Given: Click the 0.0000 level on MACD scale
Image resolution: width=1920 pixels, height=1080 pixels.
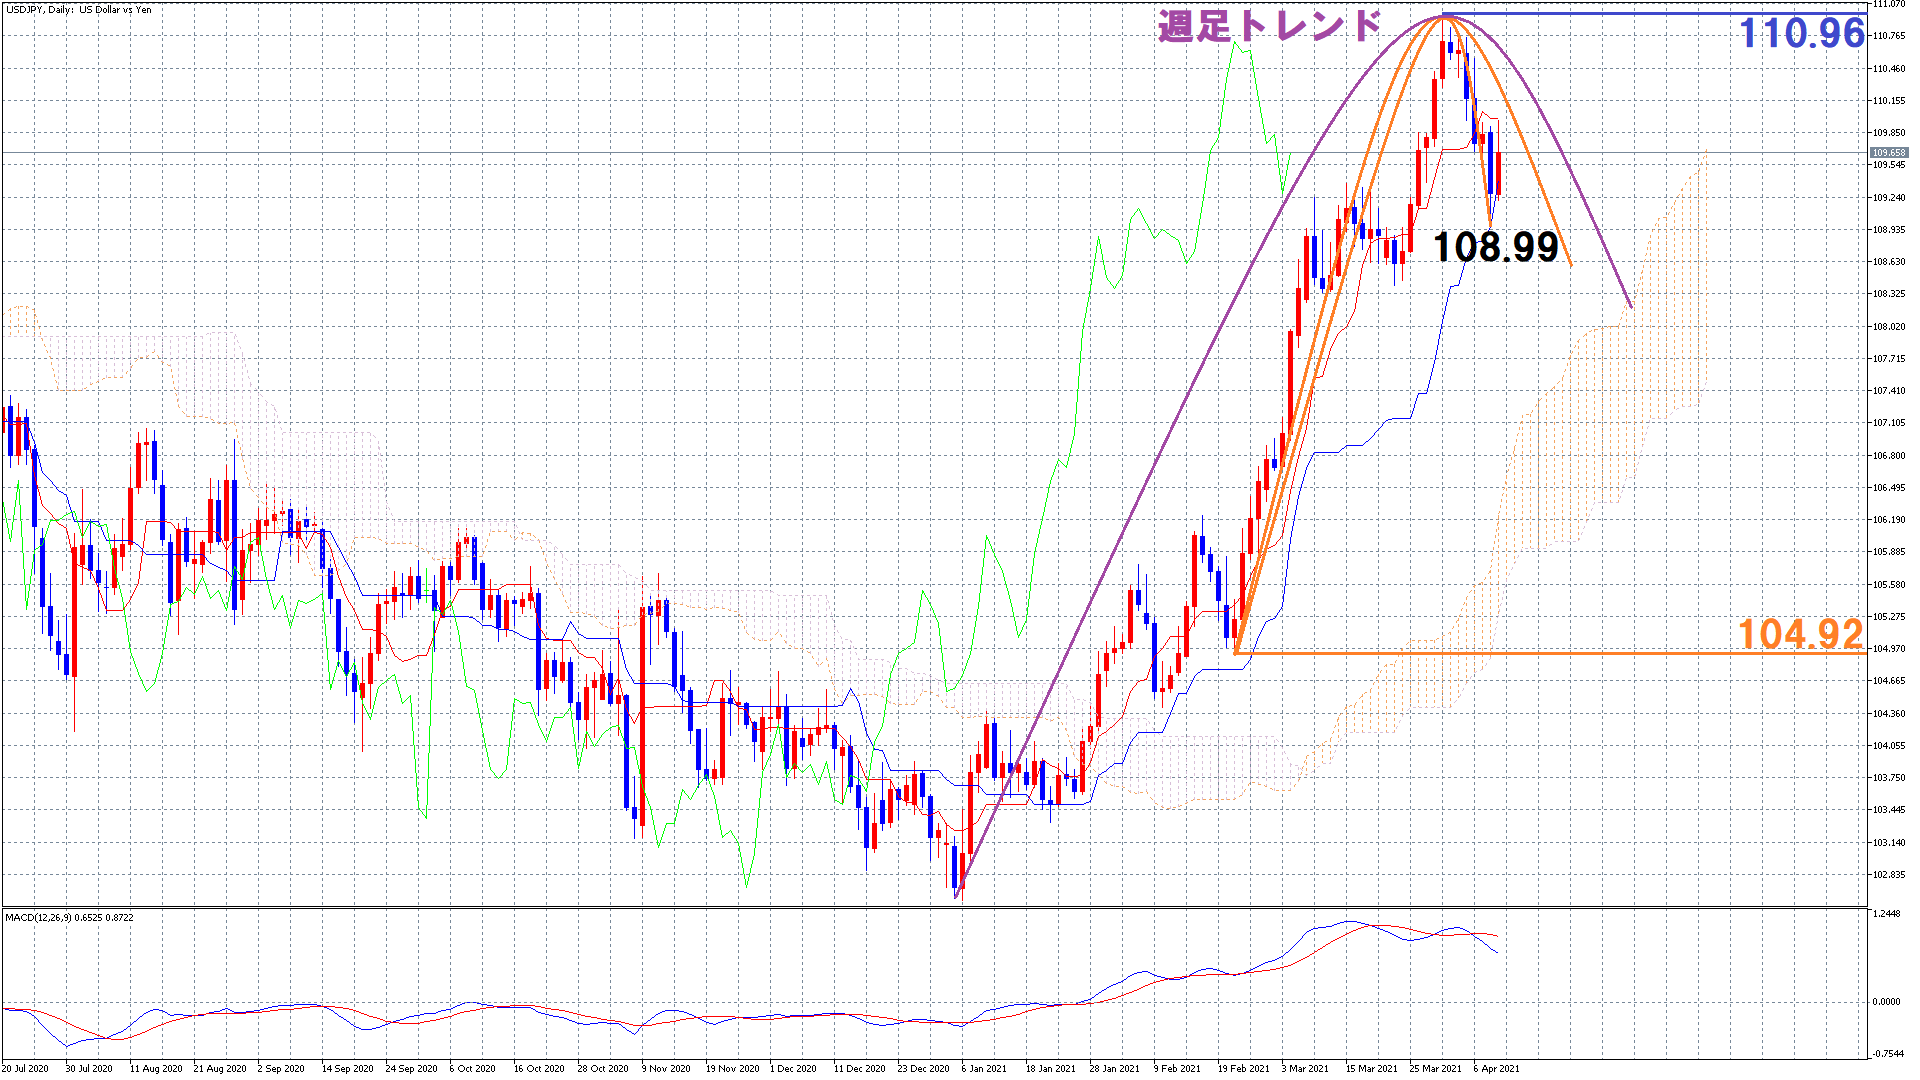Looking at the screenshot, I should click(x=1886, y=1001).
